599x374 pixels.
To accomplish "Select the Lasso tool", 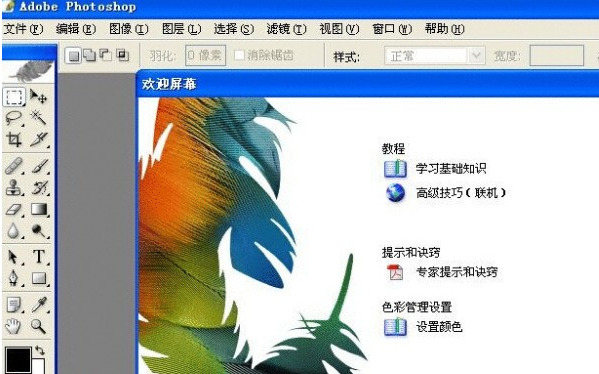I will tap(14, 118).
